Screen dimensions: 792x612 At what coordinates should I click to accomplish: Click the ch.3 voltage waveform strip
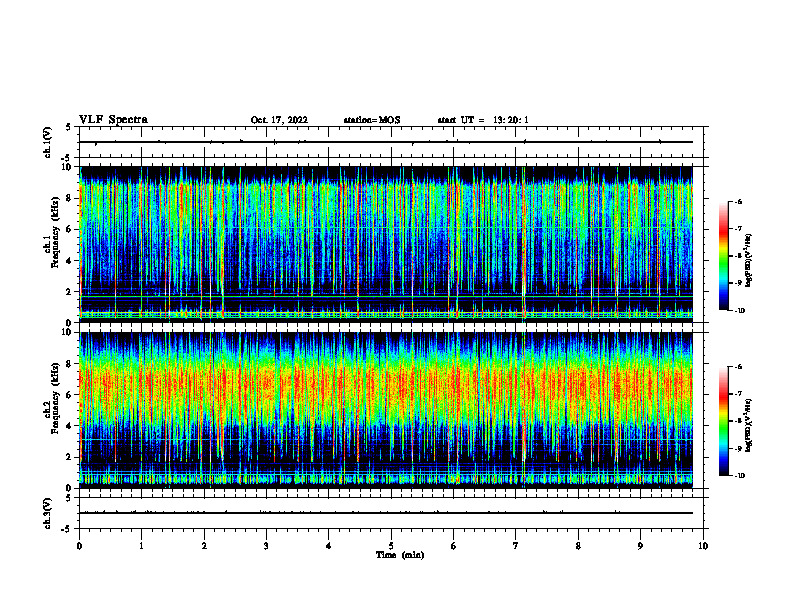(385, 513)
